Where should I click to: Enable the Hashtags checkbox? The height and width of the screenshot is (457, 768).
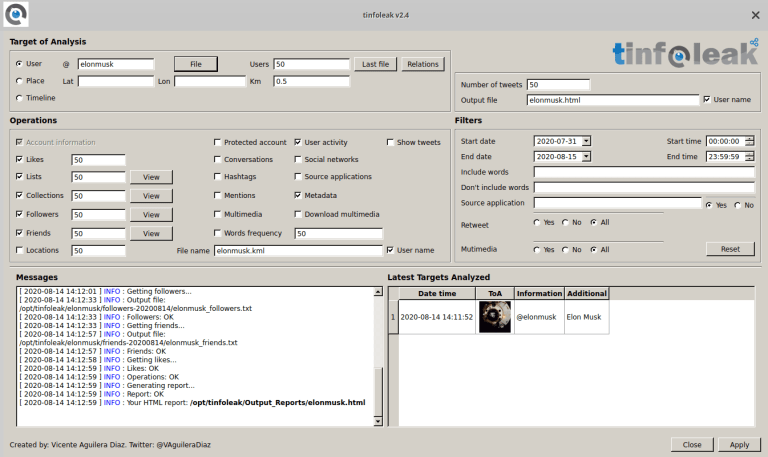pyautogui.click(x=217, y=176)
